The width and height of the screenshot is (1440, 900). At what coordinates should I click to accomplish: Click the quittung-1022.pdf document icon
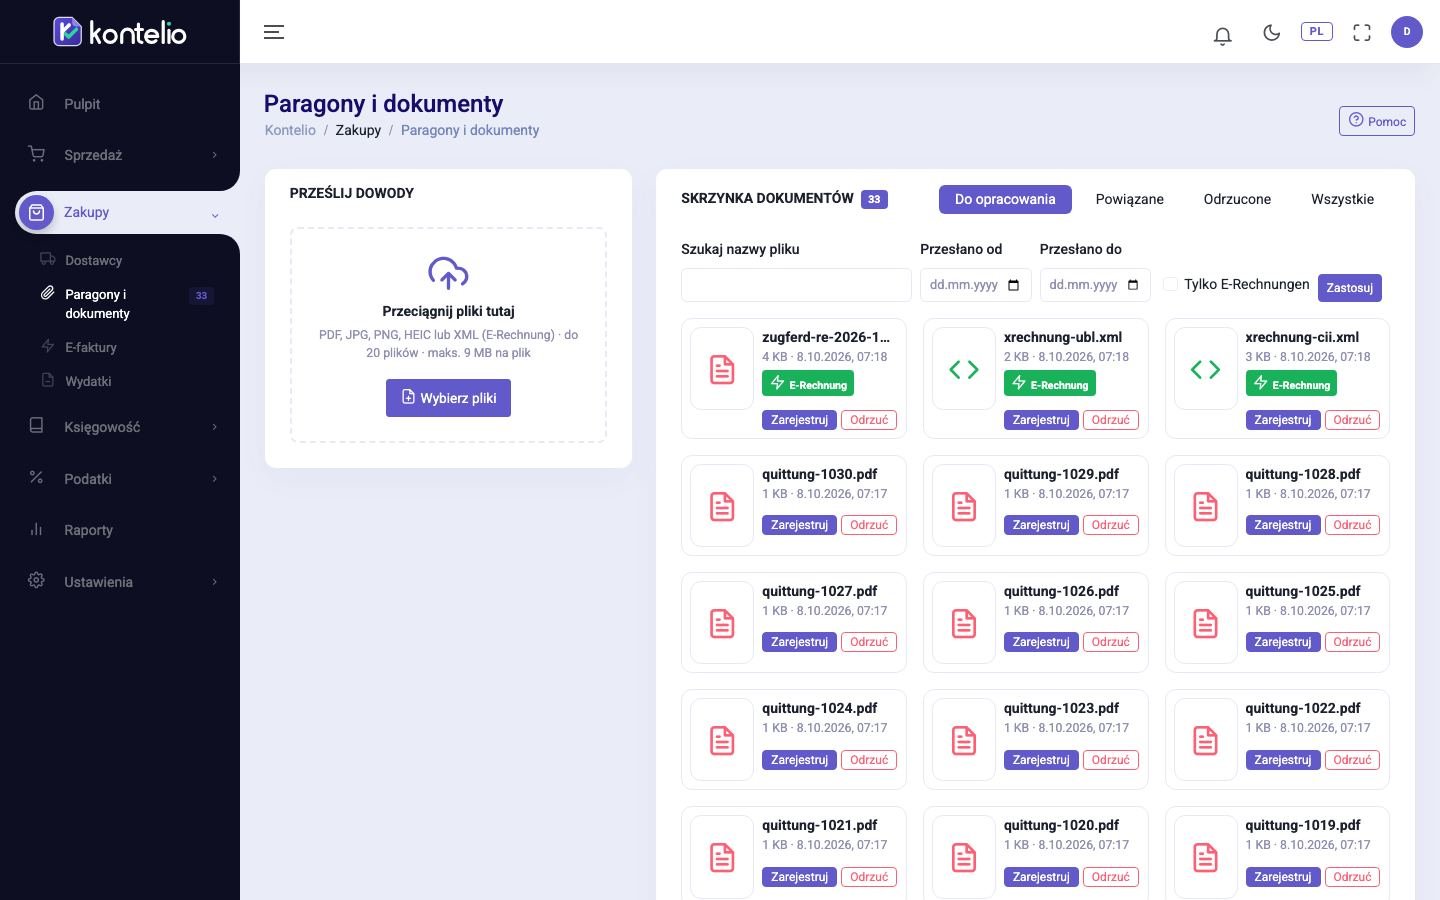[1205, 741]
